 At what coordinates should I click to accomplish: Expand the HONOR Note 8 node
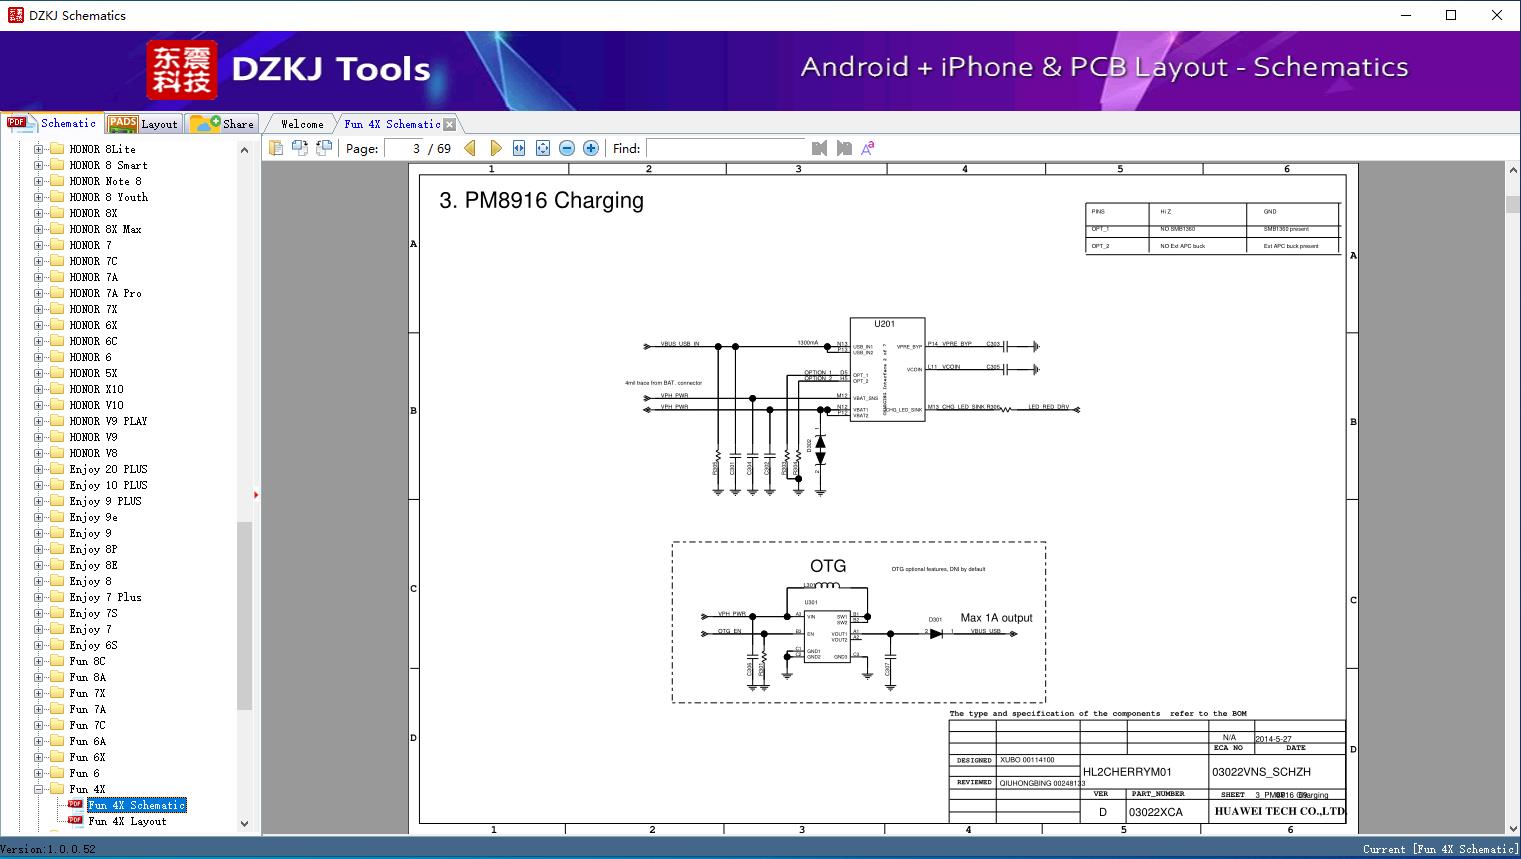tap(38, 181)
